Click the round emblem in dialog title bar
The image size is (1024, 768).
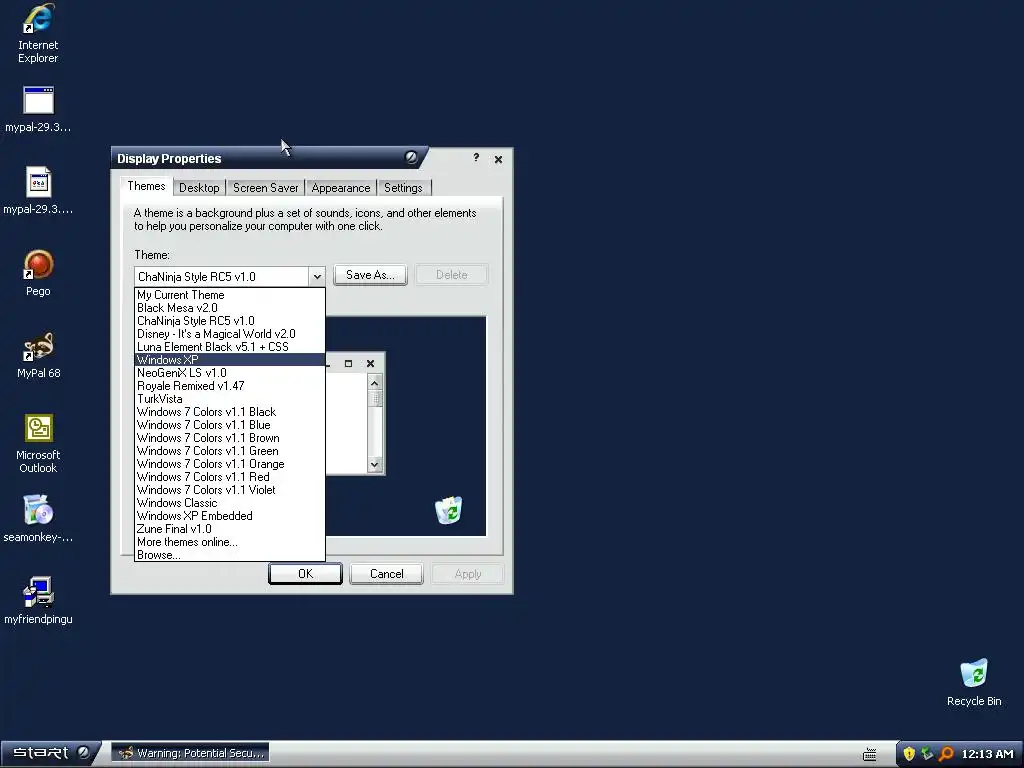(411, 157)
